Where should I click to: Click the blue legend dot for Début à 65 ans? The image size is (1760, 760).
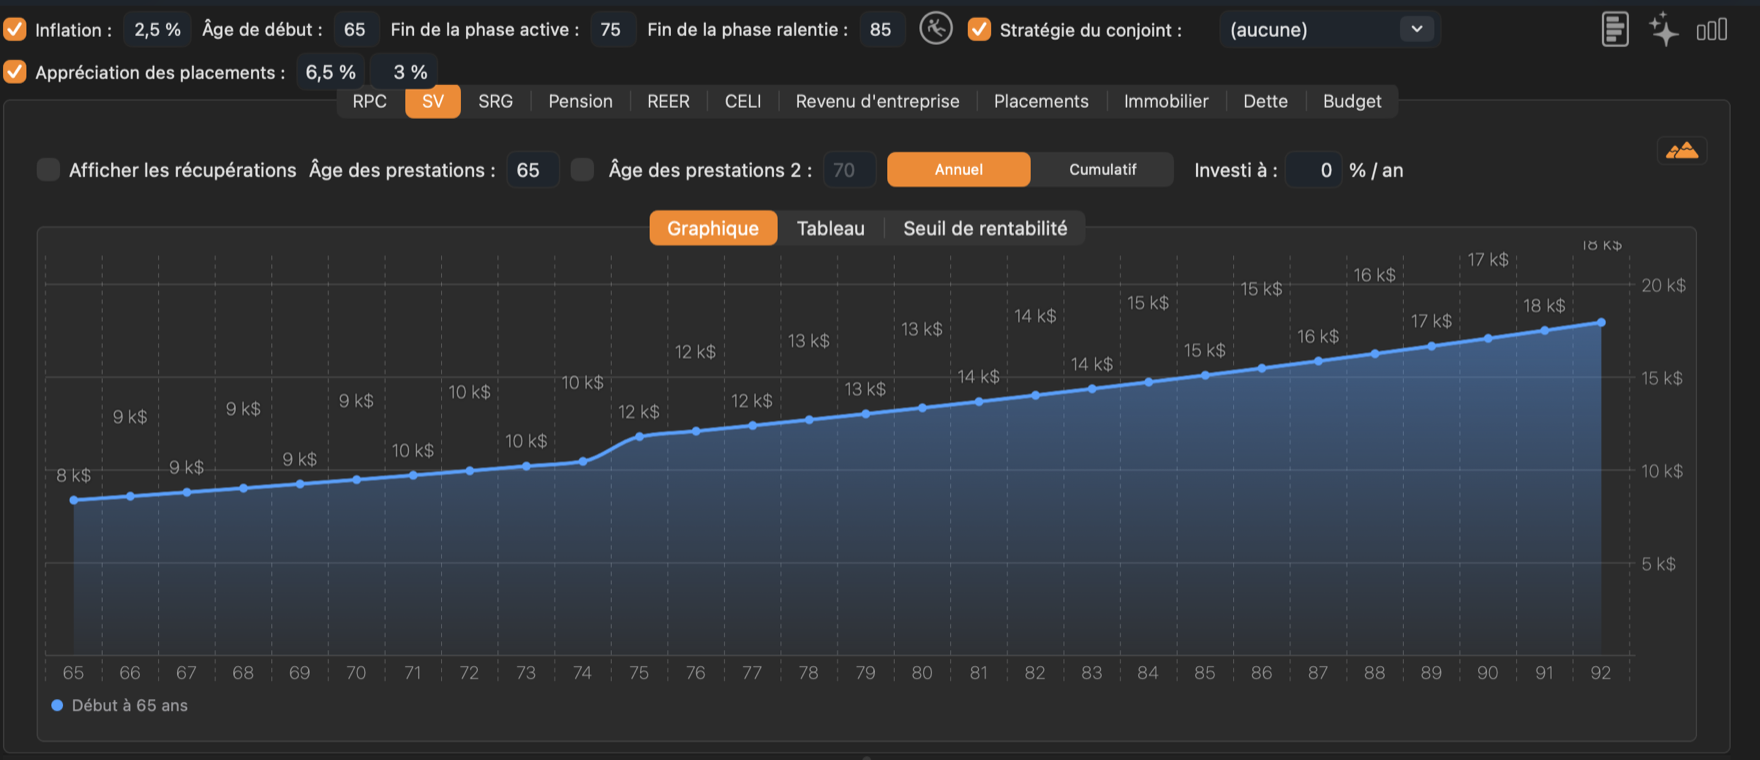click(x=57, y=705)
